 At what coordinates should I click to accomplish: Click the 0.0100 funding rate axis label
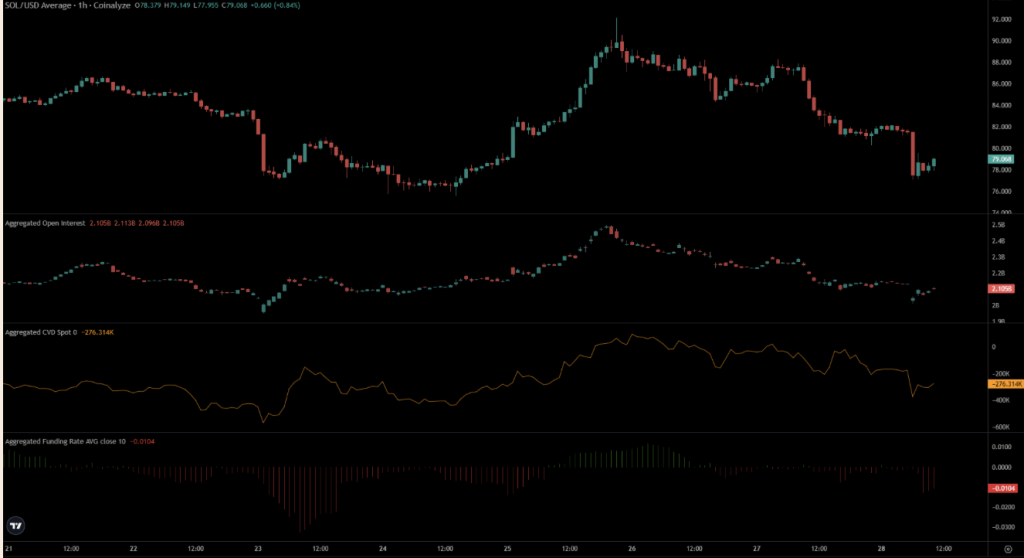(1000, 447)
